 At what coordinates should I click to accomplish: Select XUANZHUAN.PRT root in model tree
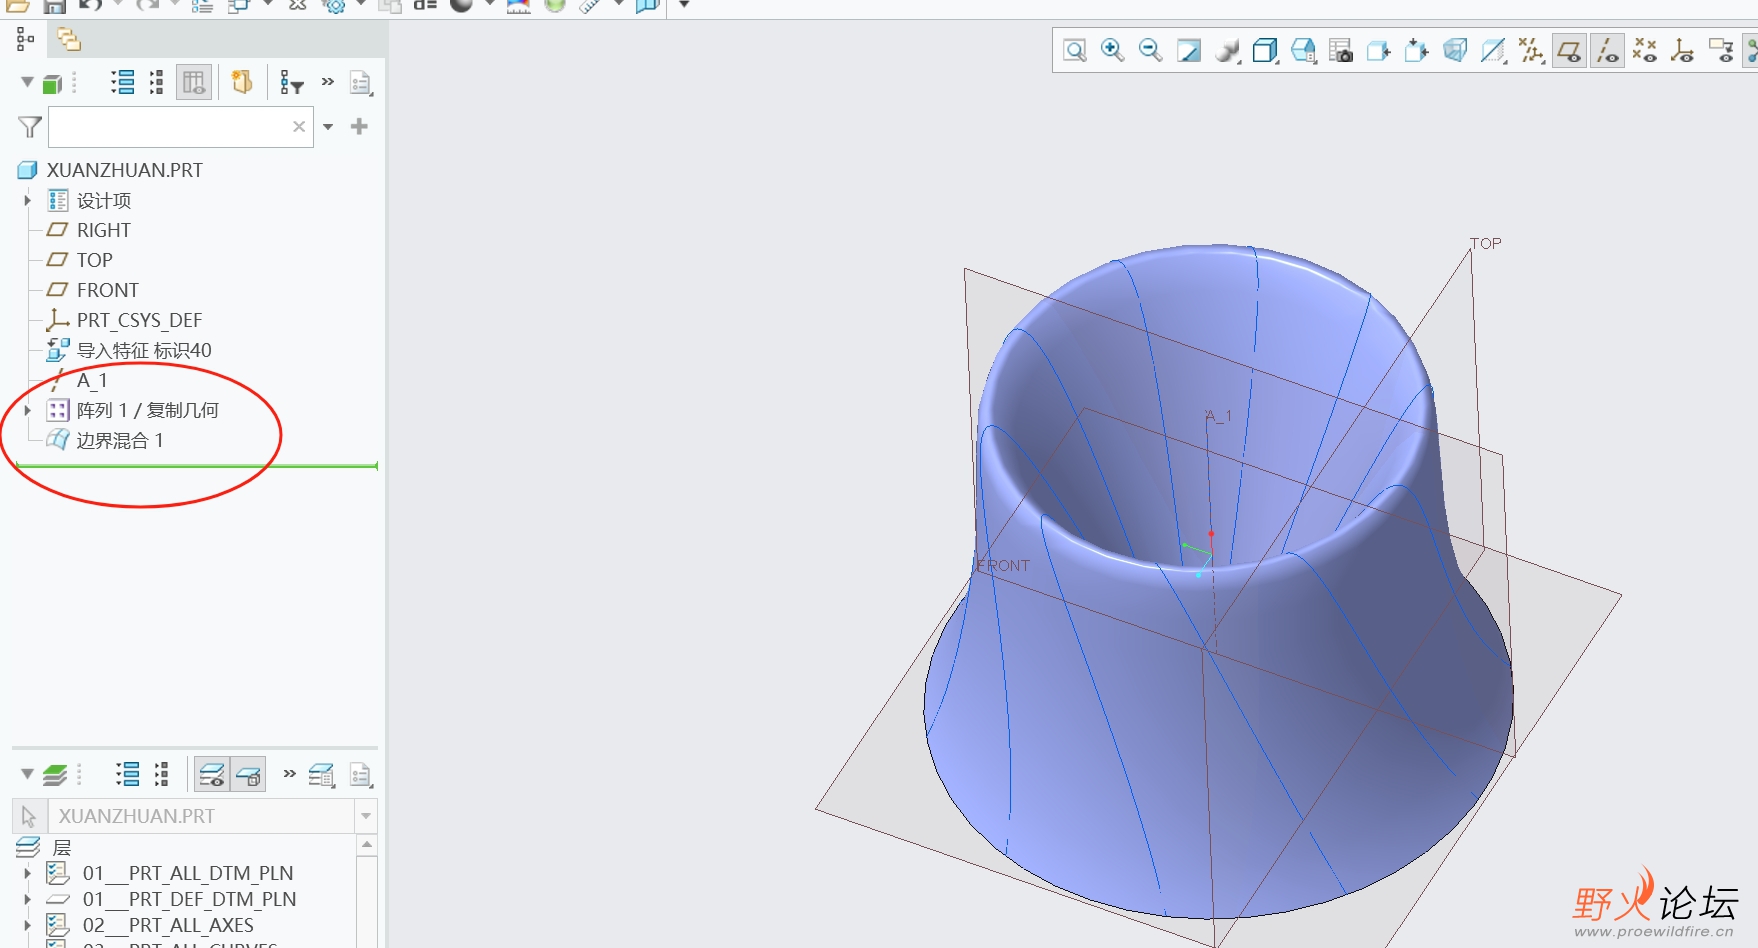[124, 170]
